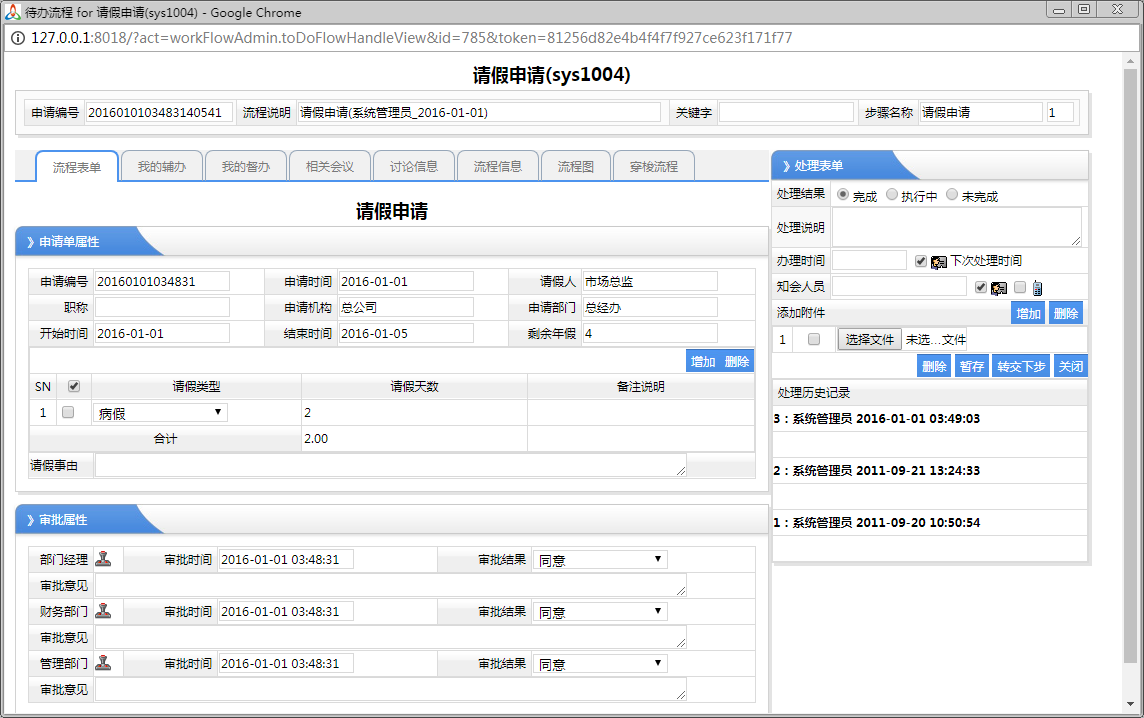Image resolution: width=1144 pixels, height=718 pixels.
Task: Expand 财务部门 审批结果 dropdown
Action: [600, 612]
